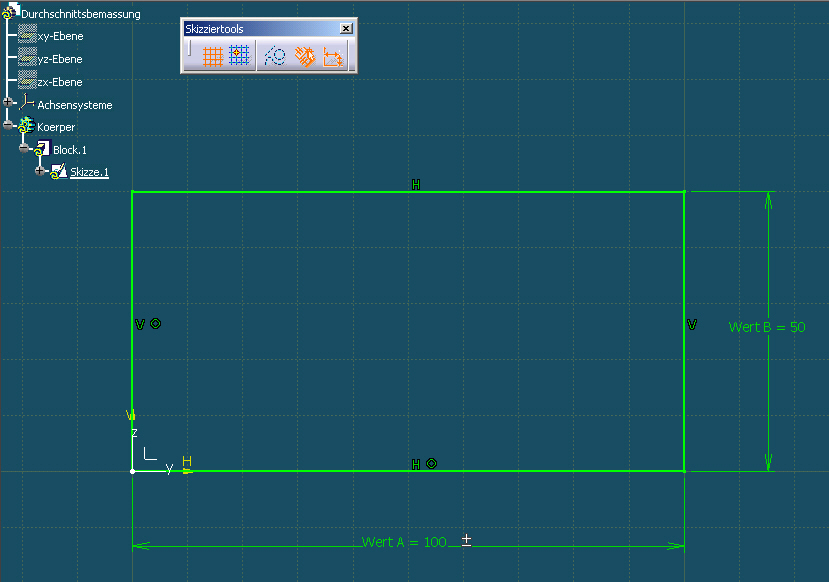Toggle the Grid display icon in Skizziertools

pos(213,56)
